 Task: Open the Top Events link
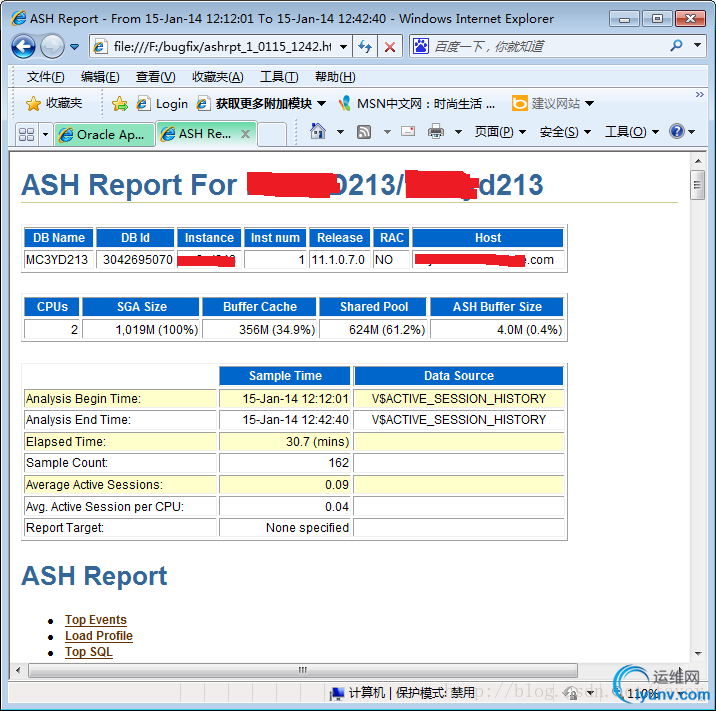[x=95, y=620]
